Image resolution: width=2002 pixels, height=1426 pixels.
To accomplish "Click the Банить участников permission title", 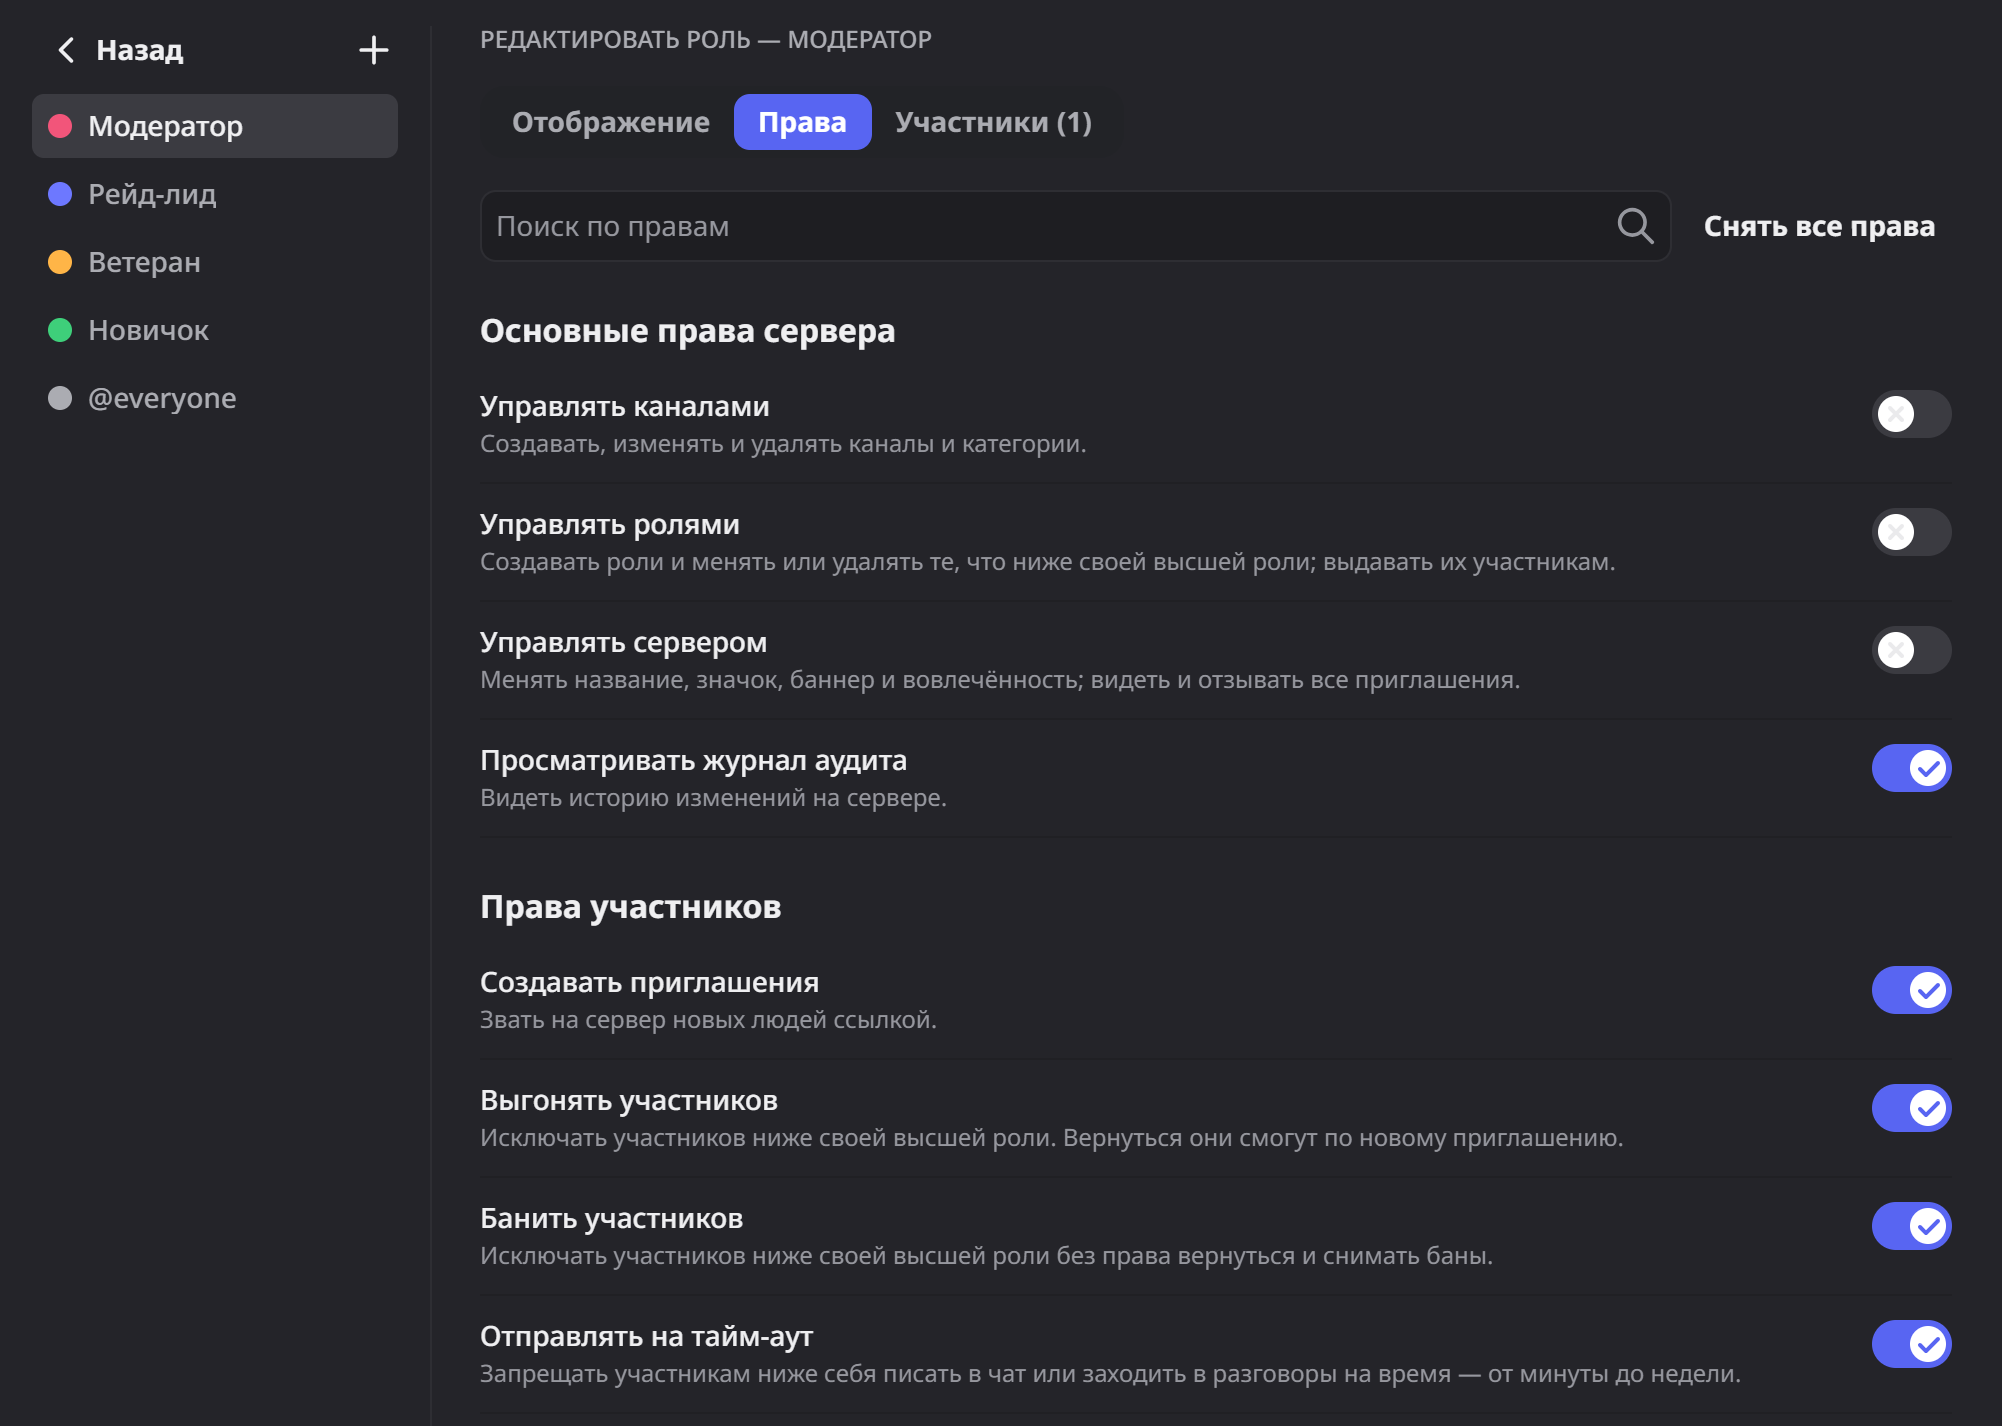I will [x=611, y=1218].
